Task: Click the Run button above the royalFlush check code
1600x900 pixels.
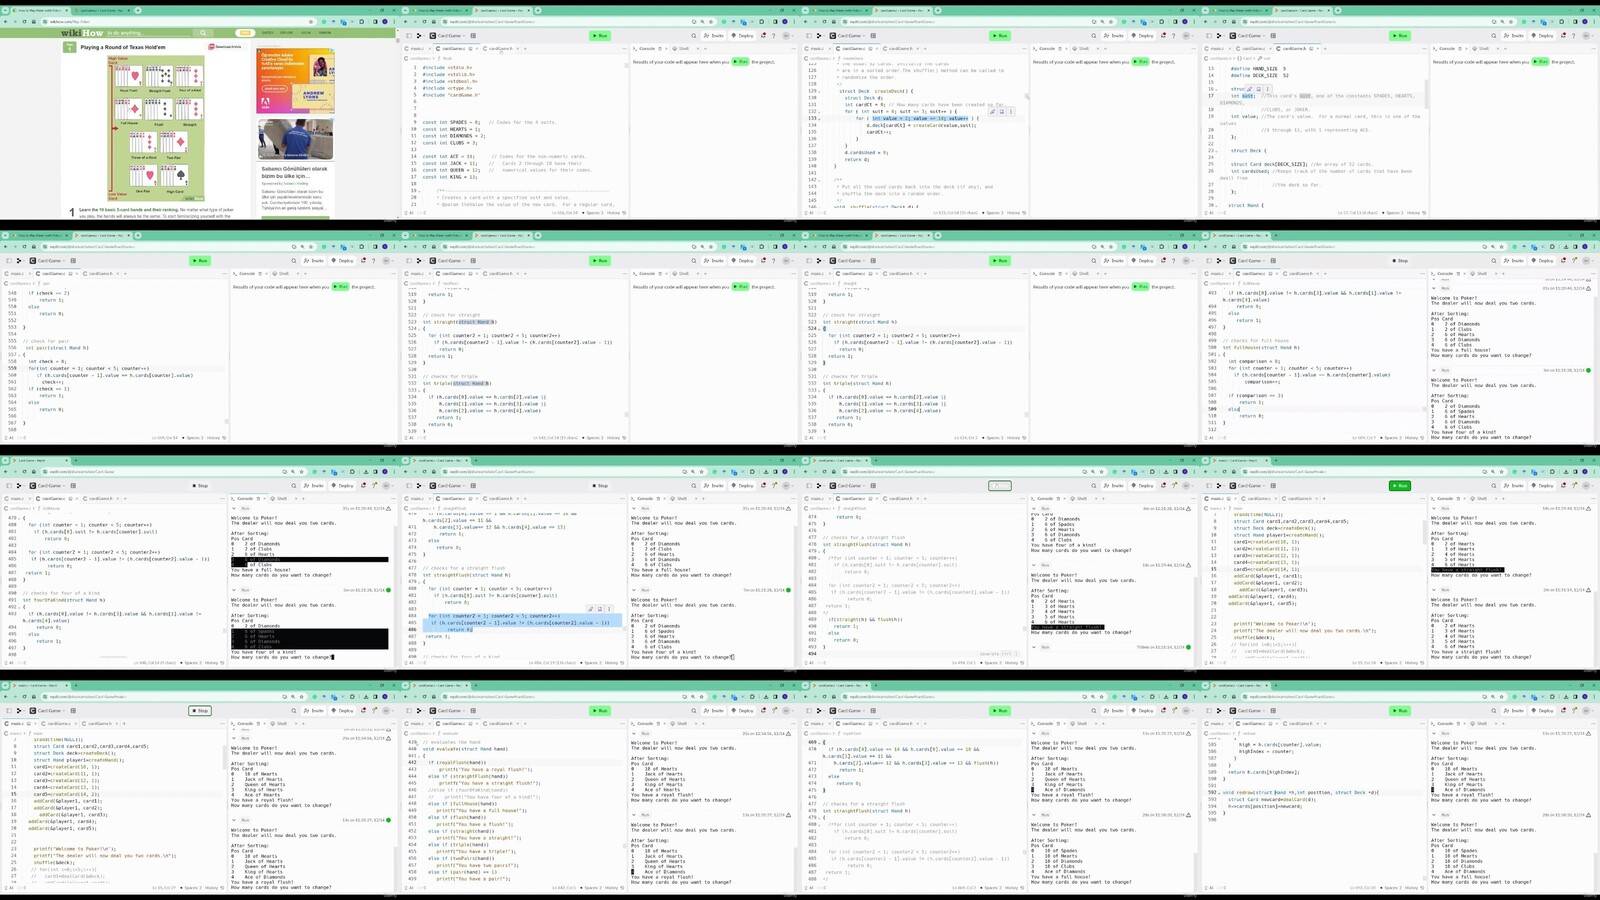Action: [x=1001, y=711]
